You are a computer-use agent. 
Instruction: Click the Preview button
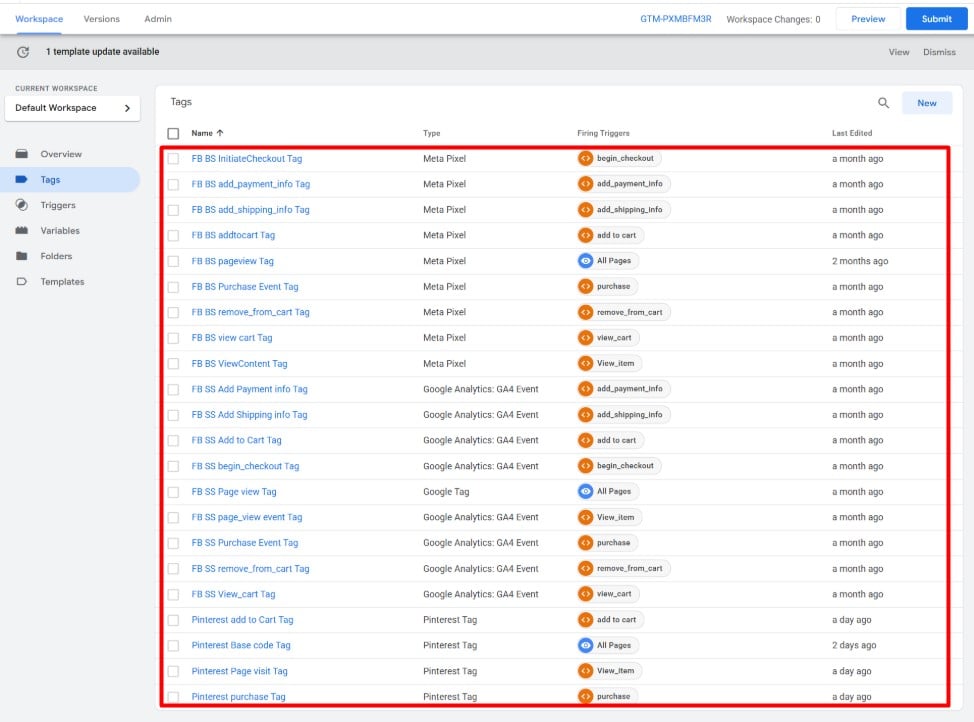click(868, 19)
